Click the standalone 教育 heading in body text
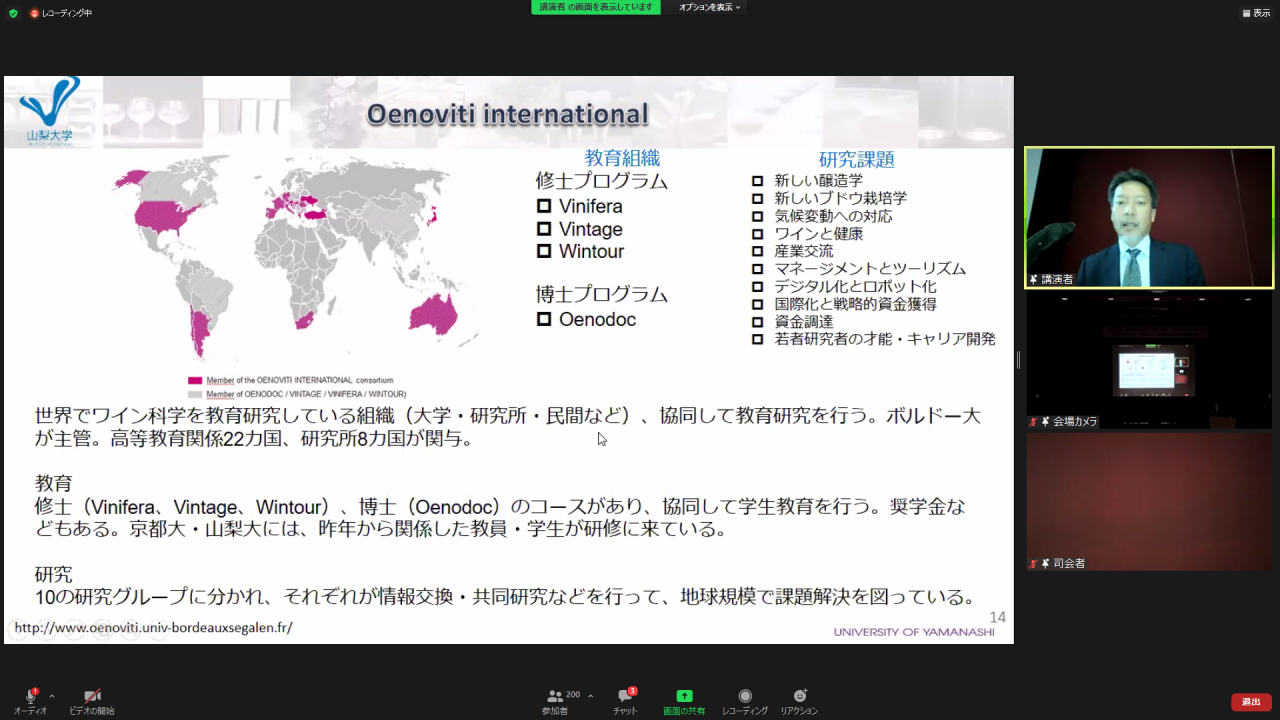 coord(54,484)
